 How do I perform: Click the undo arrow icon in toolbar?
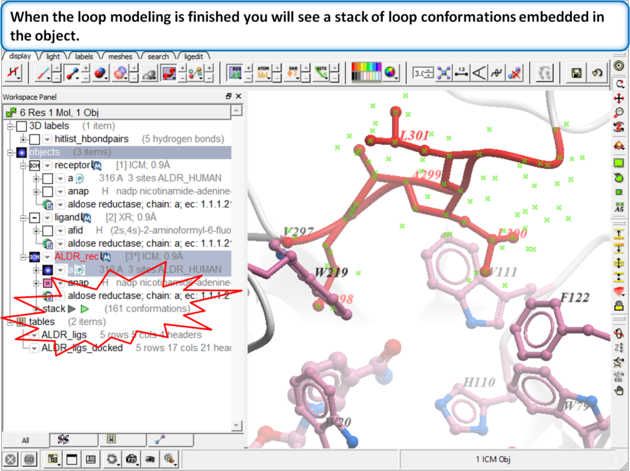click(x=597, y=73)
